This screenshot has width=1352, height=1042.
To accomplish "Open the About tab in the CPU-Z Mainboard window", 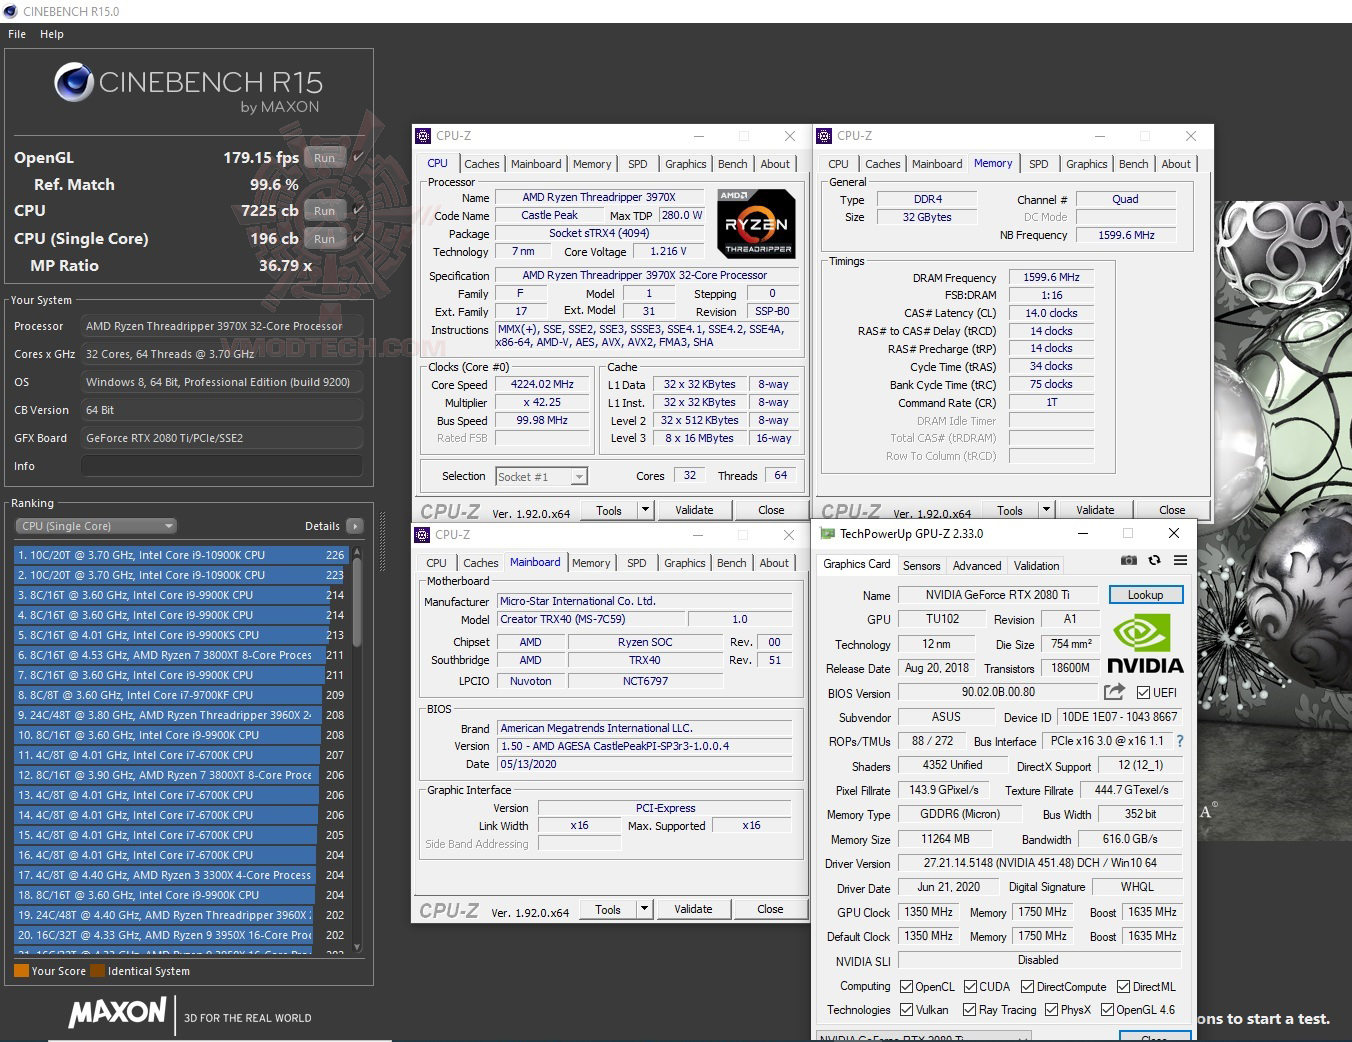I will [774, 563].
